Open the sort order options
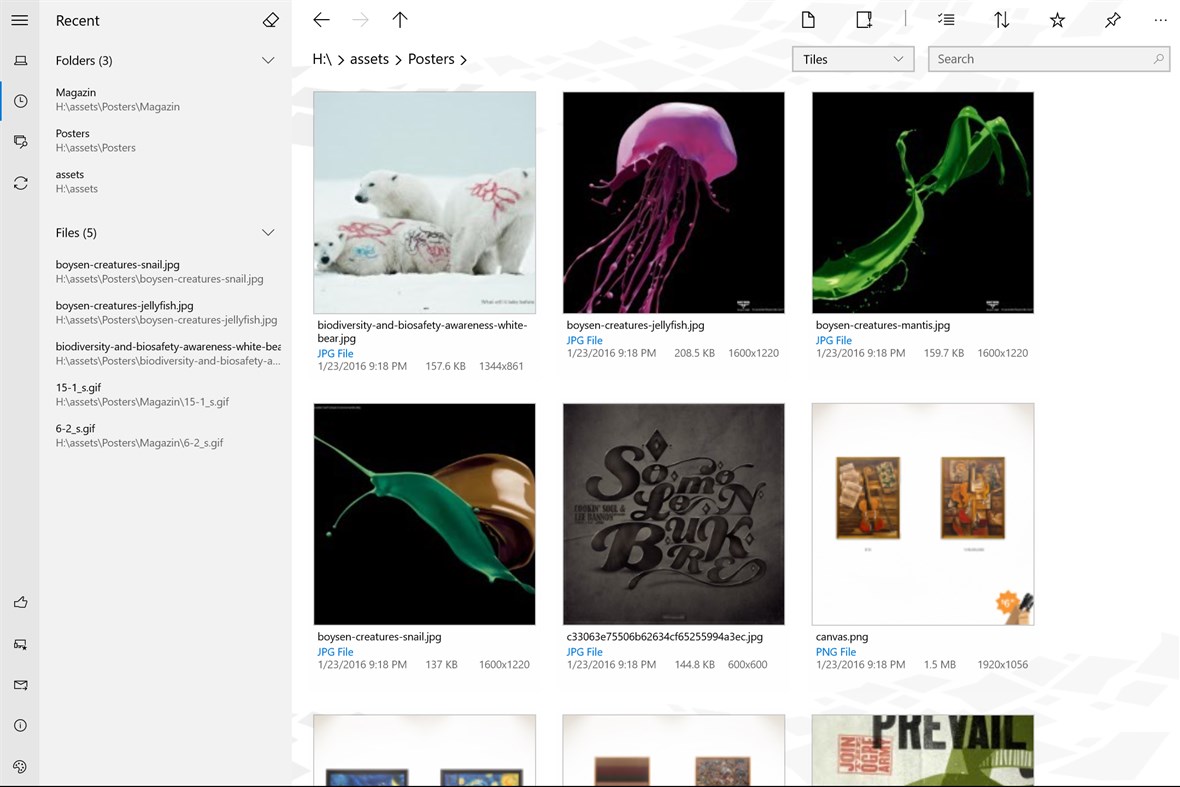The width and height of the screenshot is (1180, 787). (1002, 19)
